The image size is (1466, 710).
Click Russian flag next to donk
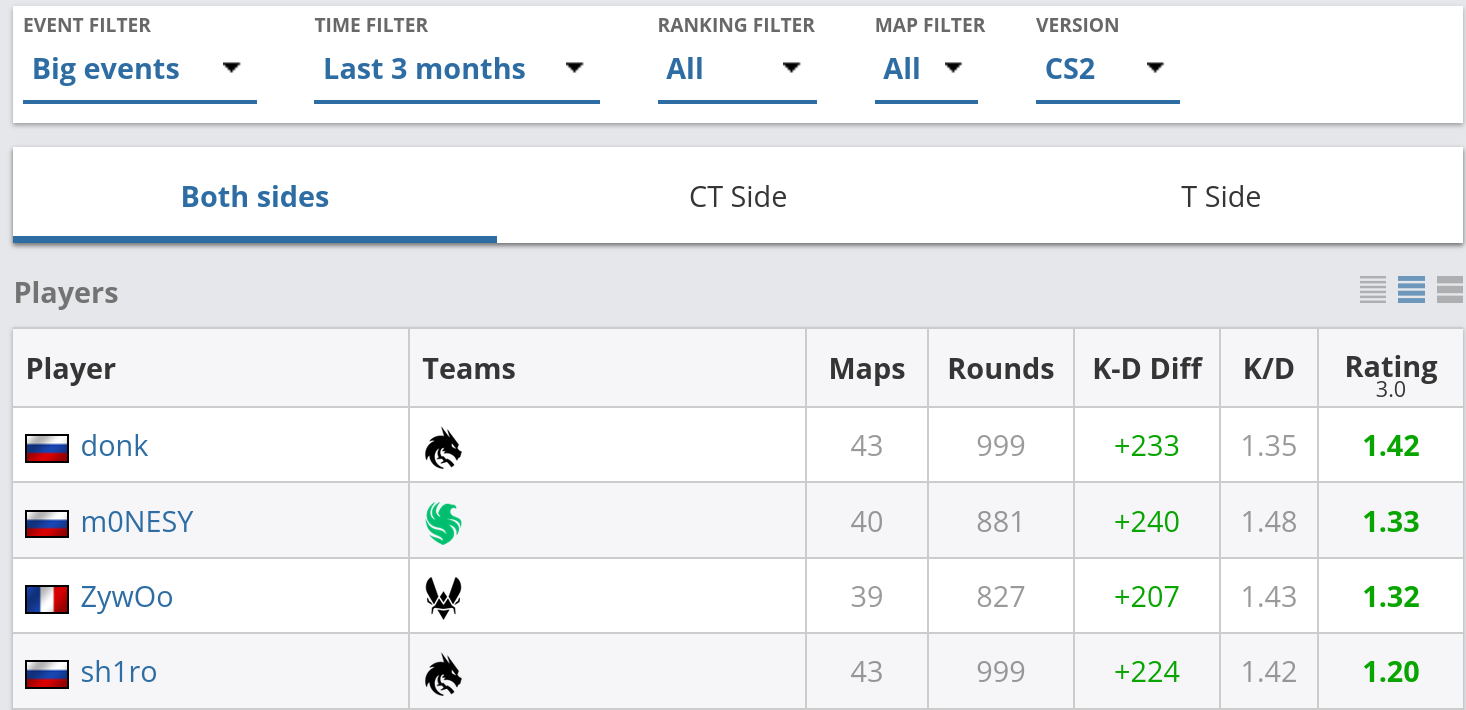[x=47, y=447]
